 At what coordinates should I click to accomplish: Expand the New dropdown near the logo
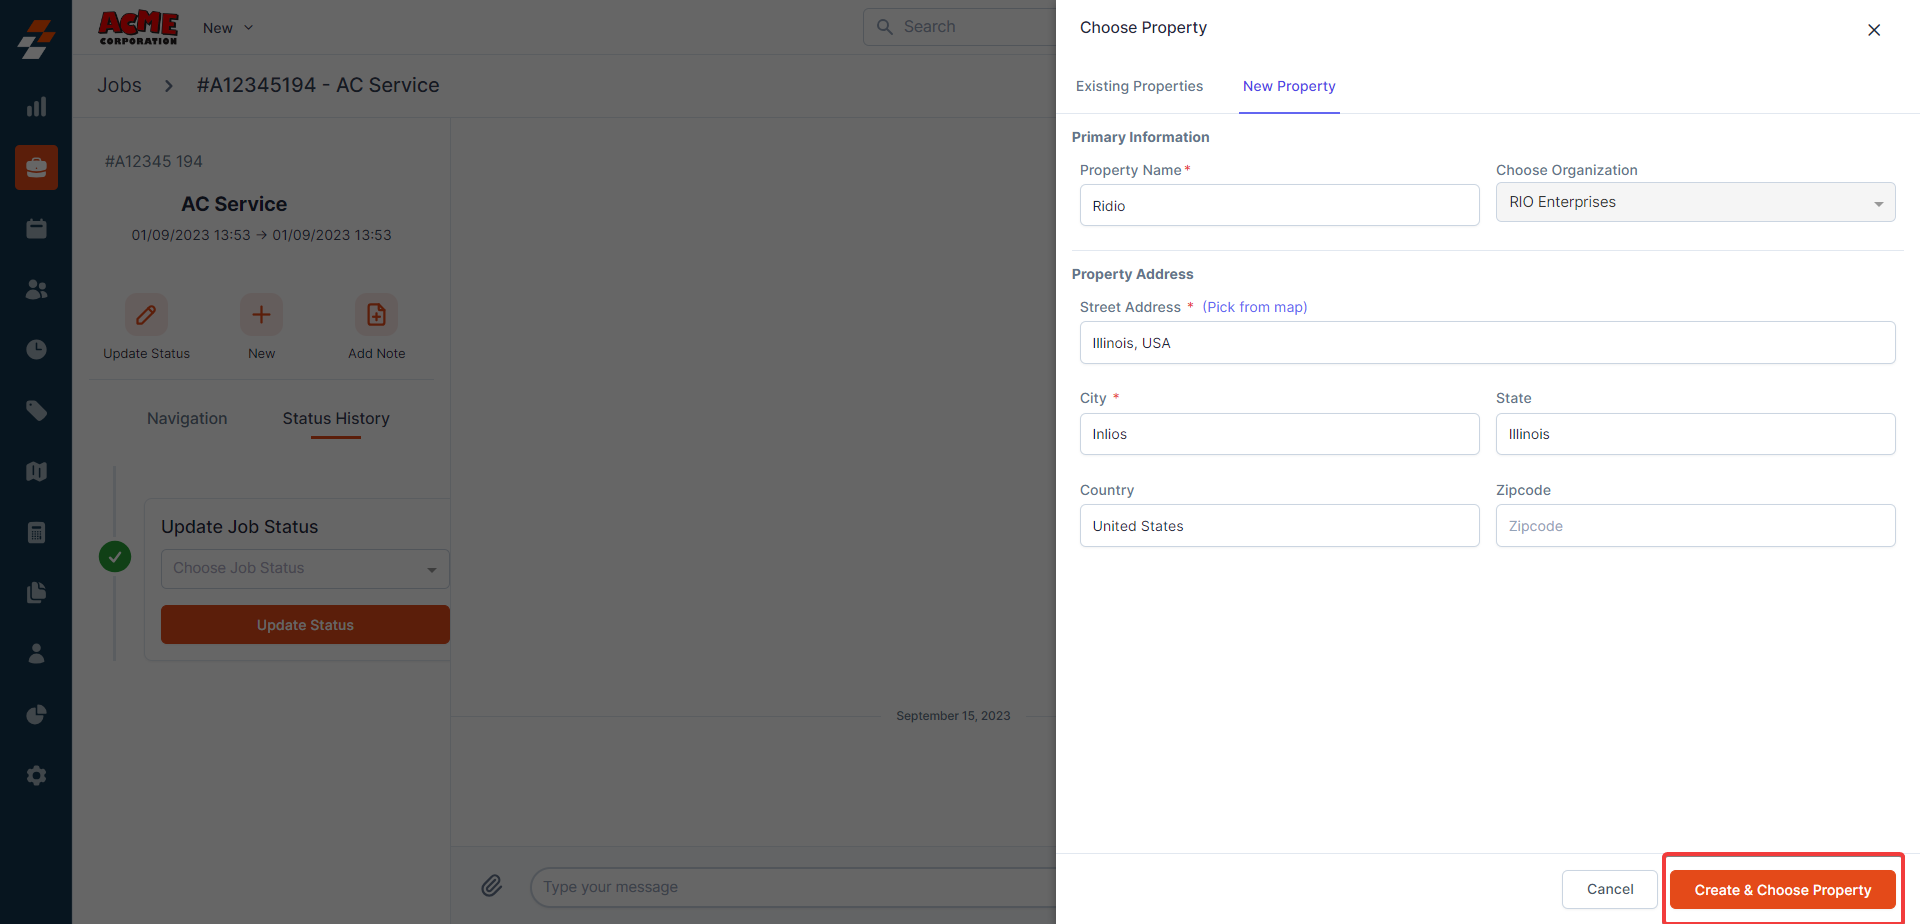(228, 28)
